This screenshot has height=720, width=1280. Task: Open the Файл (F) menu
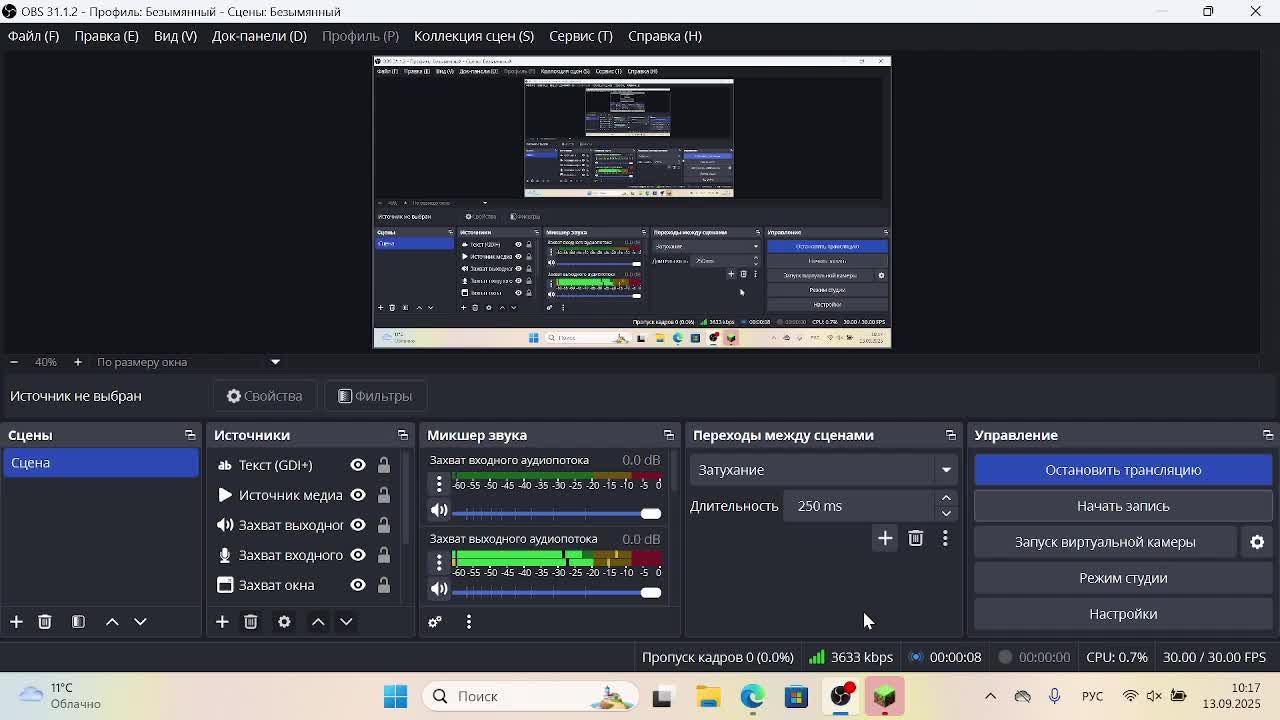pos(33,36)
